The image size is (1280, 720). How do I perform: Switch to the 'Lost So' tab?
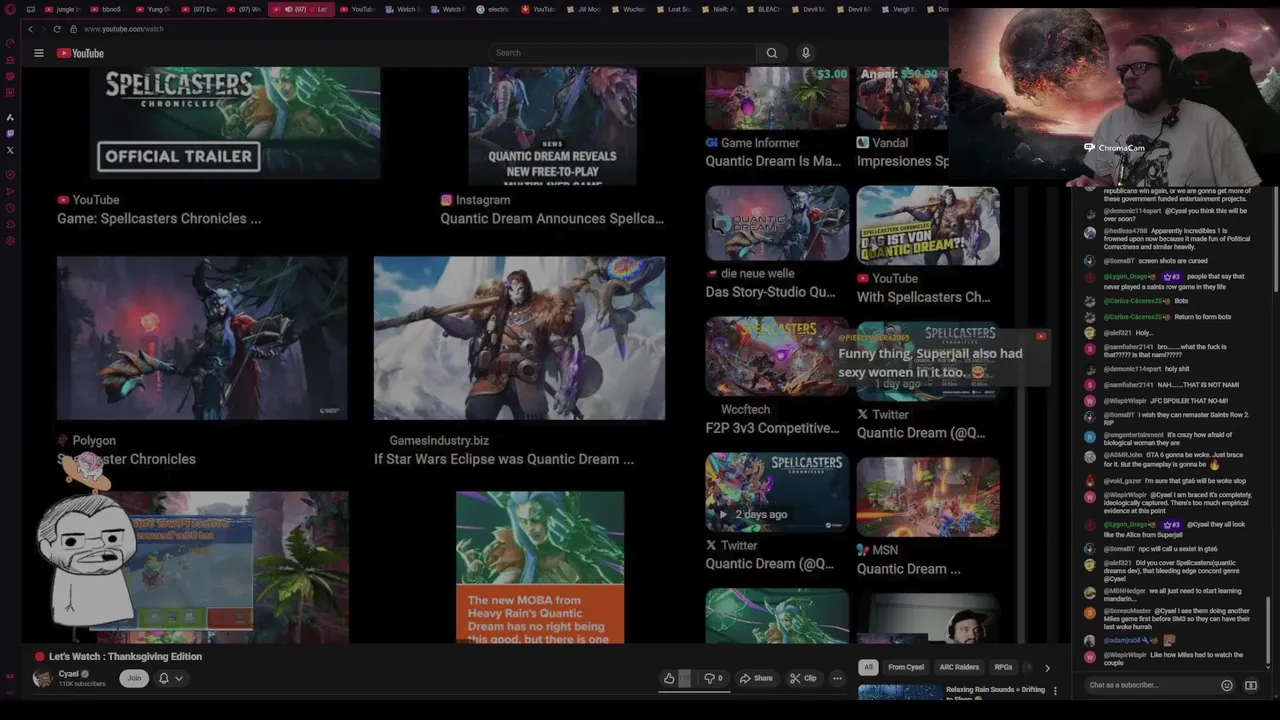673,9
